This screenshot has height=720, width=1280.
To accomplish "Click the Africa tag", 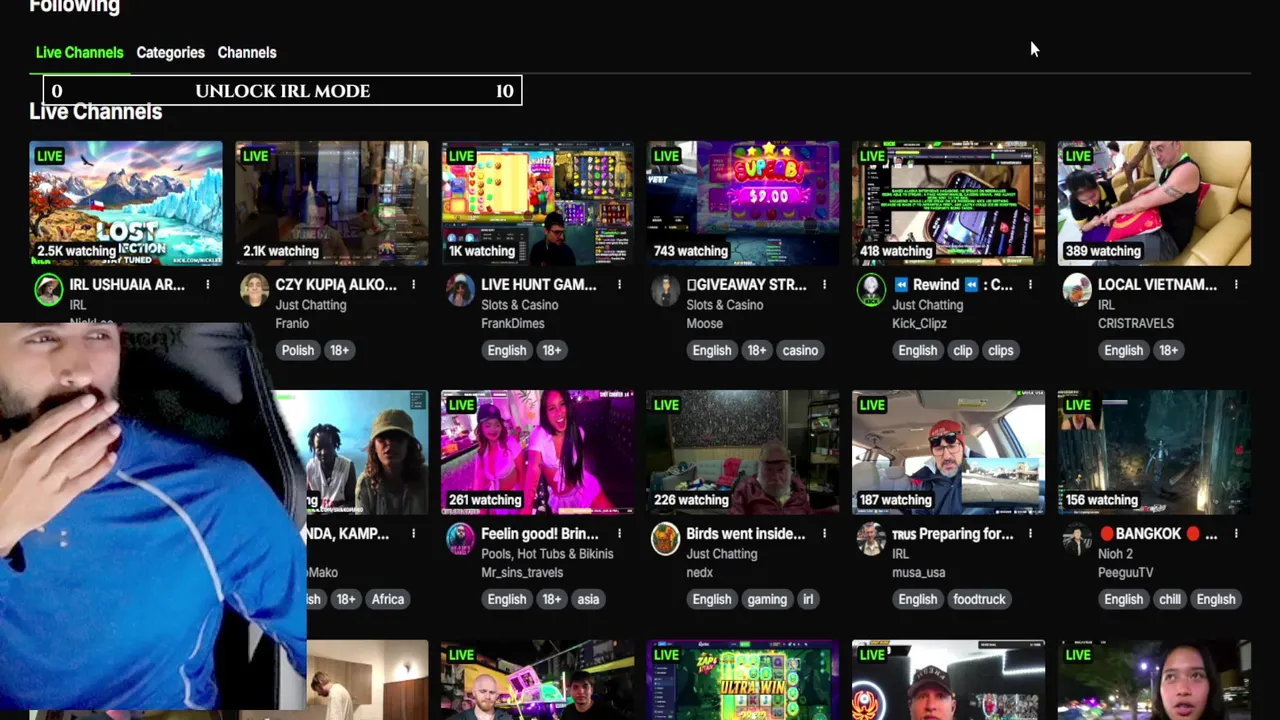I will [x=388, y=599].
